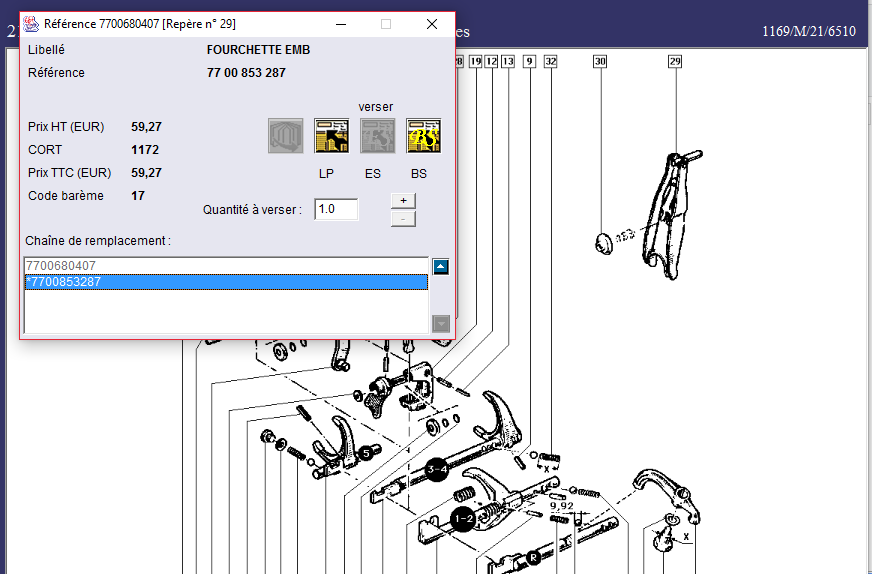Image resolution: width=872 pixels, height=574 pixels.
Task: Click the greyed-out package icon
Action: tap(285, 136)
